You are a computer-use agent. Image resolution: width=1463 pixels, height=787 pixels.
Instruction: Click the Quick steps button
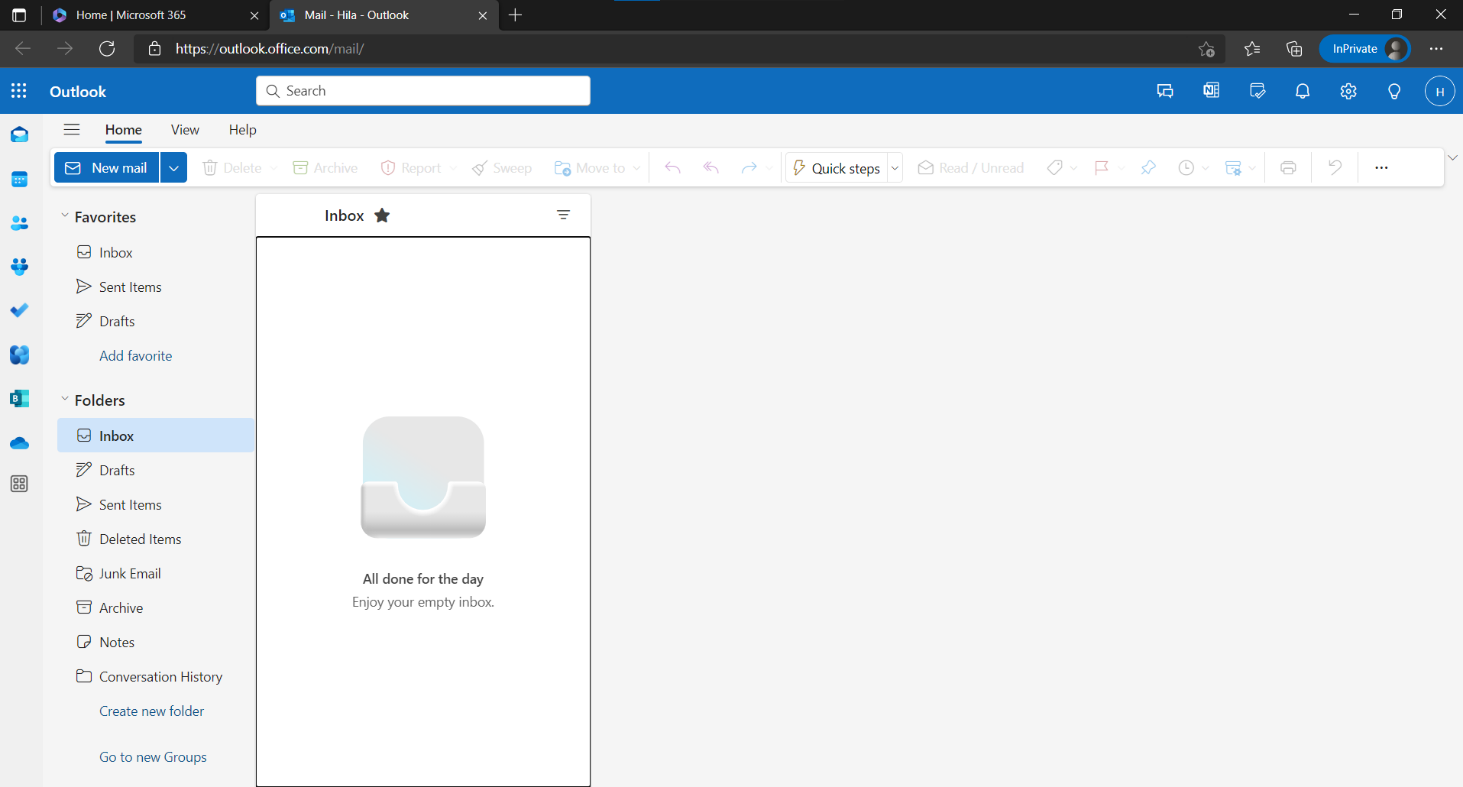[836, 168]
